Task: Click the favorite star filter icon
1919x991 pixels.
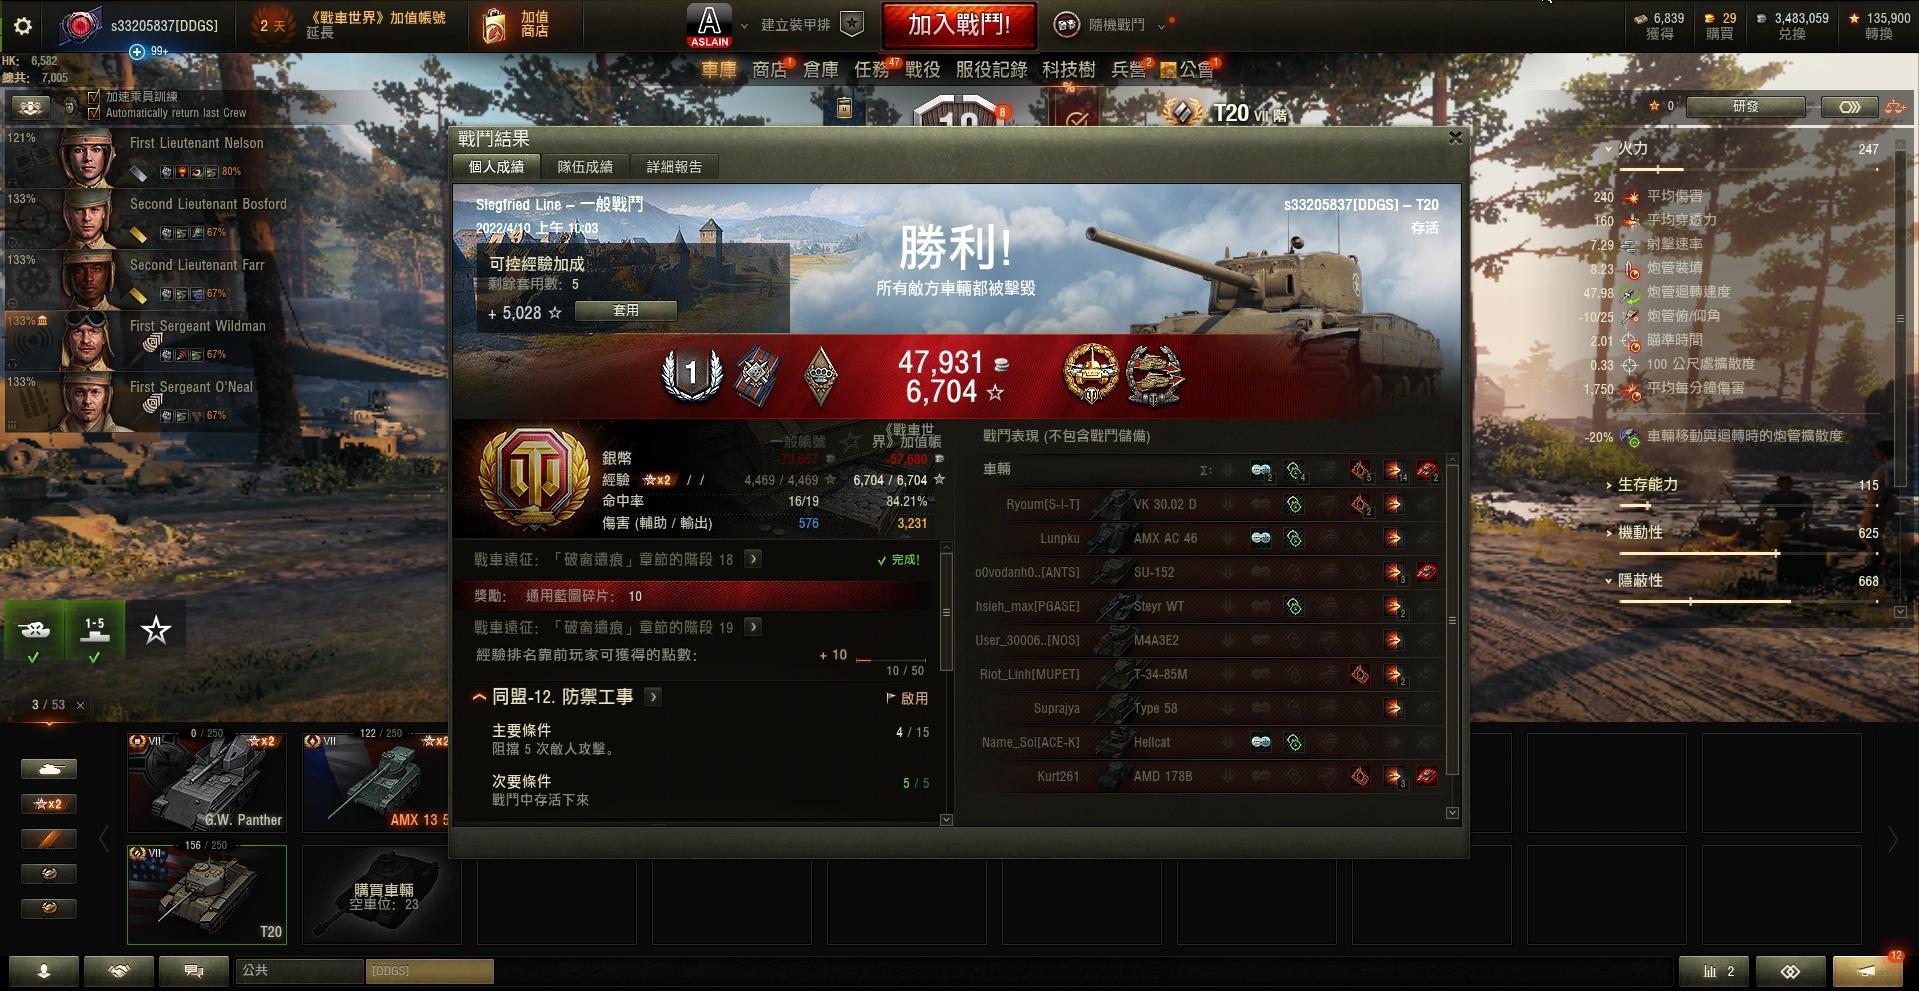Action: [x=156, y=630]
